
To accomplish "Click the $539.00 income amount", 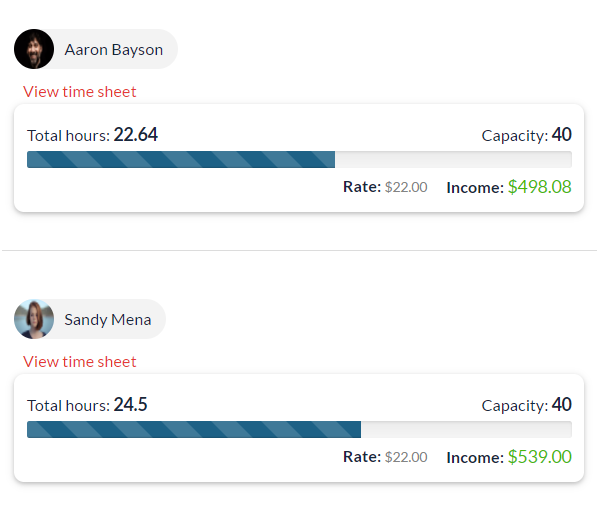I will [539, 457].
